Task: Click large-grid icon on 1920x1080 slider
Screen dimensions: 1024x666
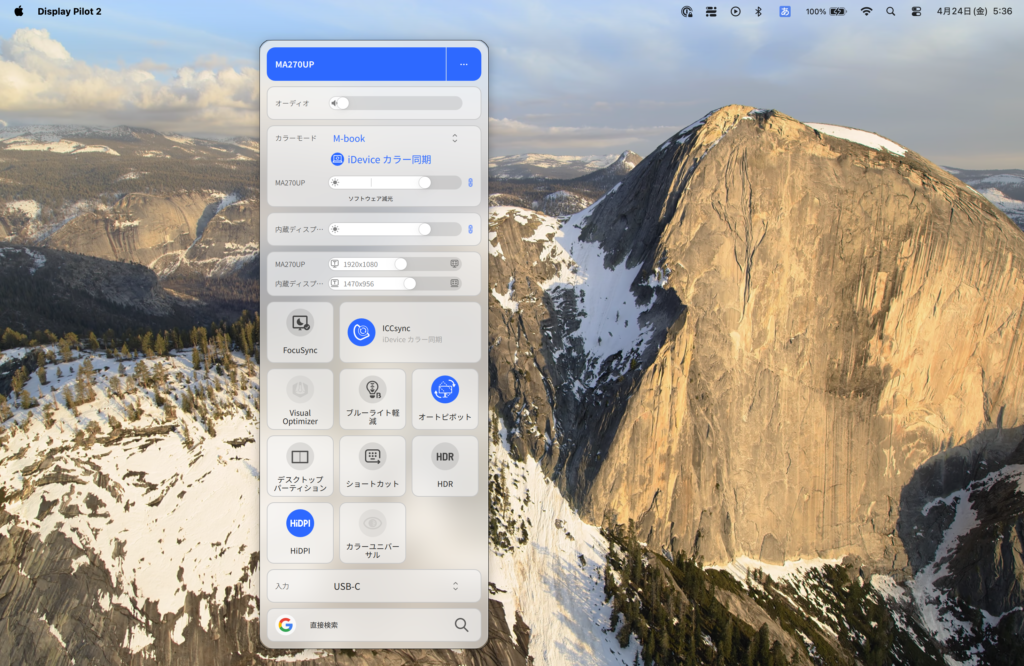Action: 455,264
